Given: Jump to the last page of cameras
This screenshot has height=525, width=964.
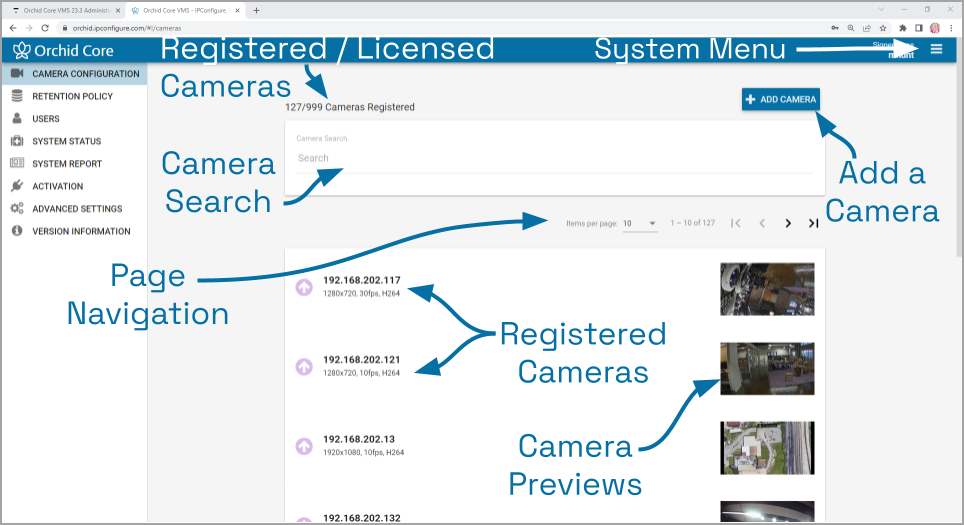Looking at the screenshot, I should (x=813, y=223).
